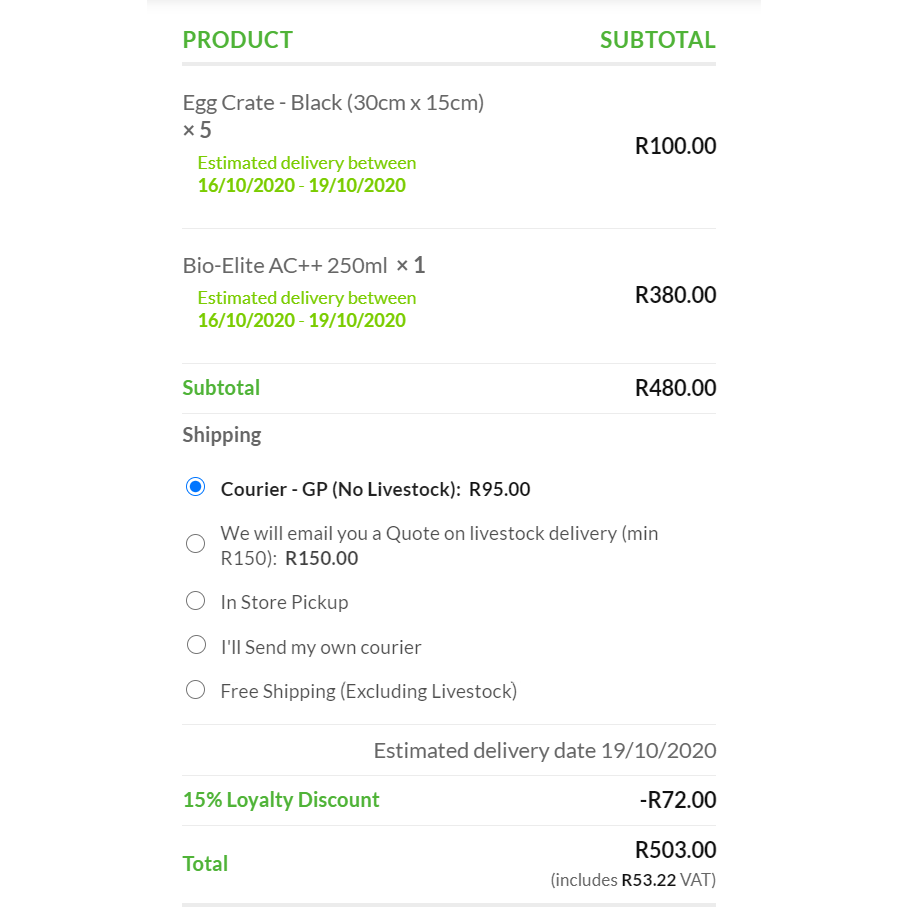Pick I'll Send my own courier option
Screen dimensions: 909x909
[196, 645]
